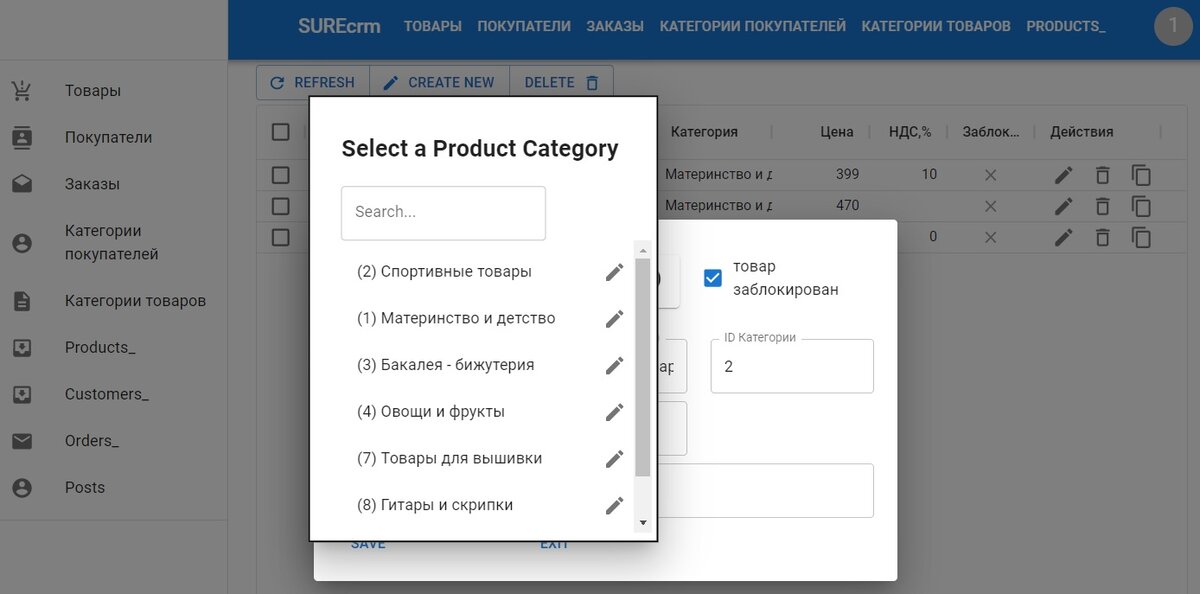Click the category list scroll down arrow
Viewport: 1200px width, 594px height.
tap(643, 523)
